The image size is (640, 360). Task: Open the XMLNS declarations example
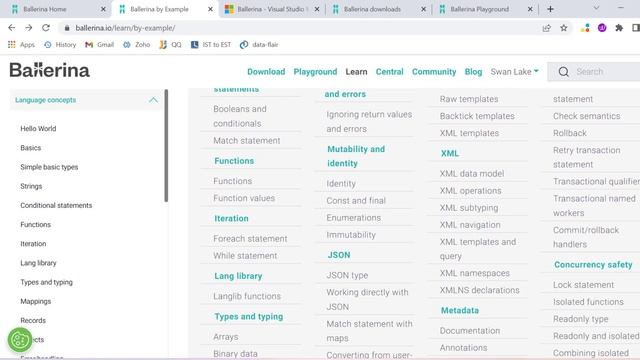click(x=480, y=290)
